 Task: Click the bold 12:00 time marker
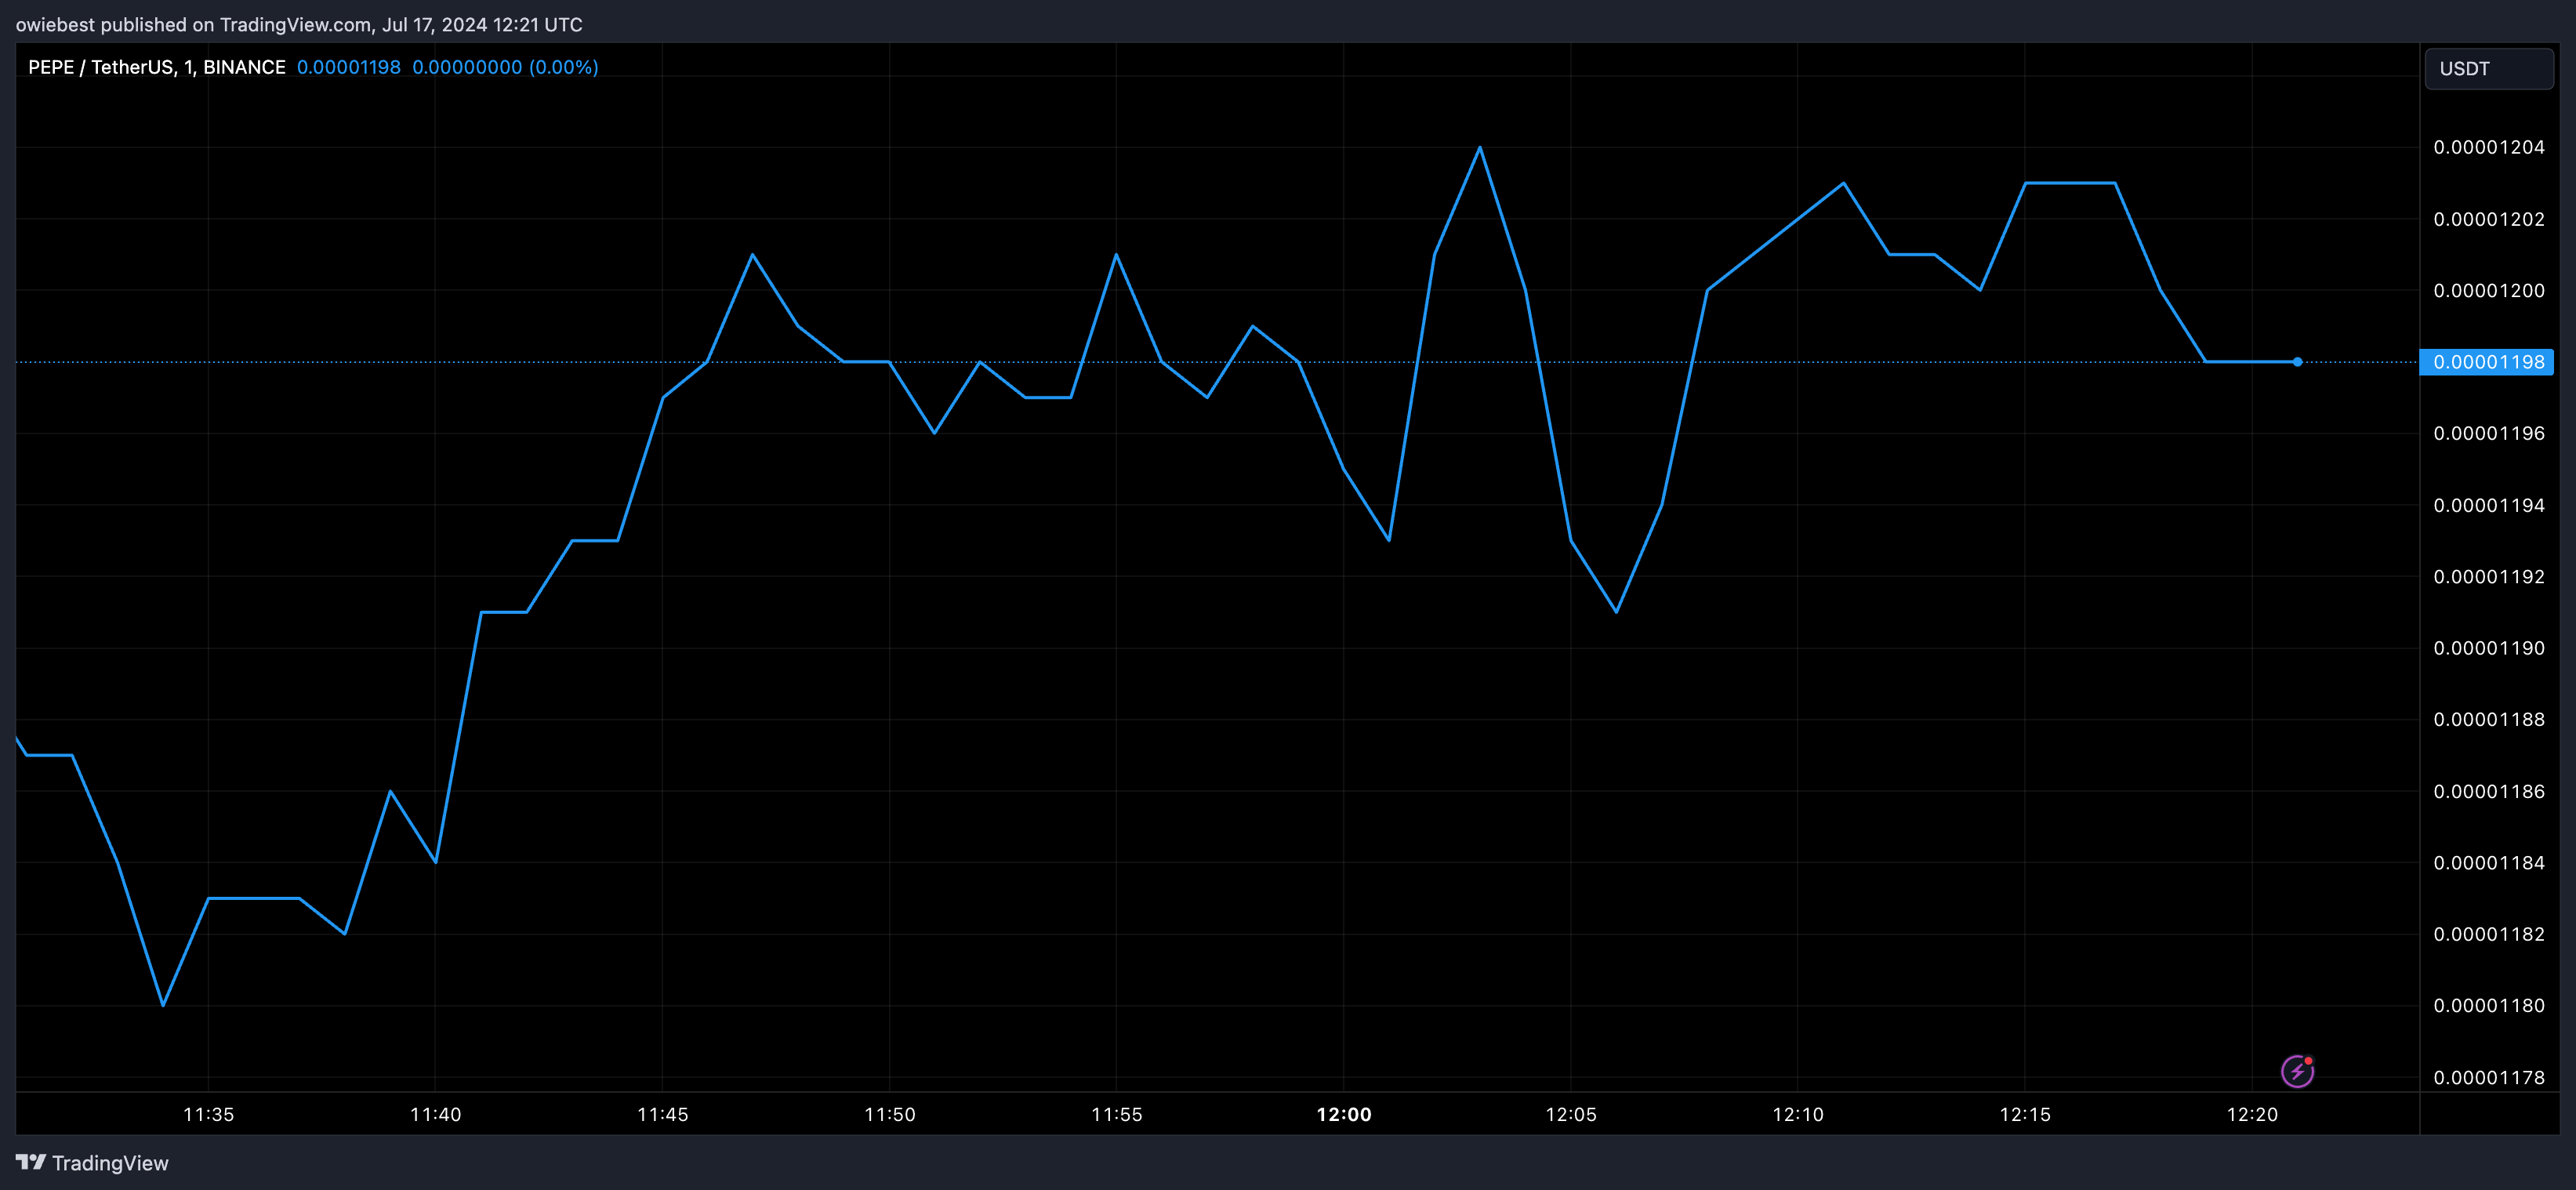pyautogui.click(x=1343, y=1114)
